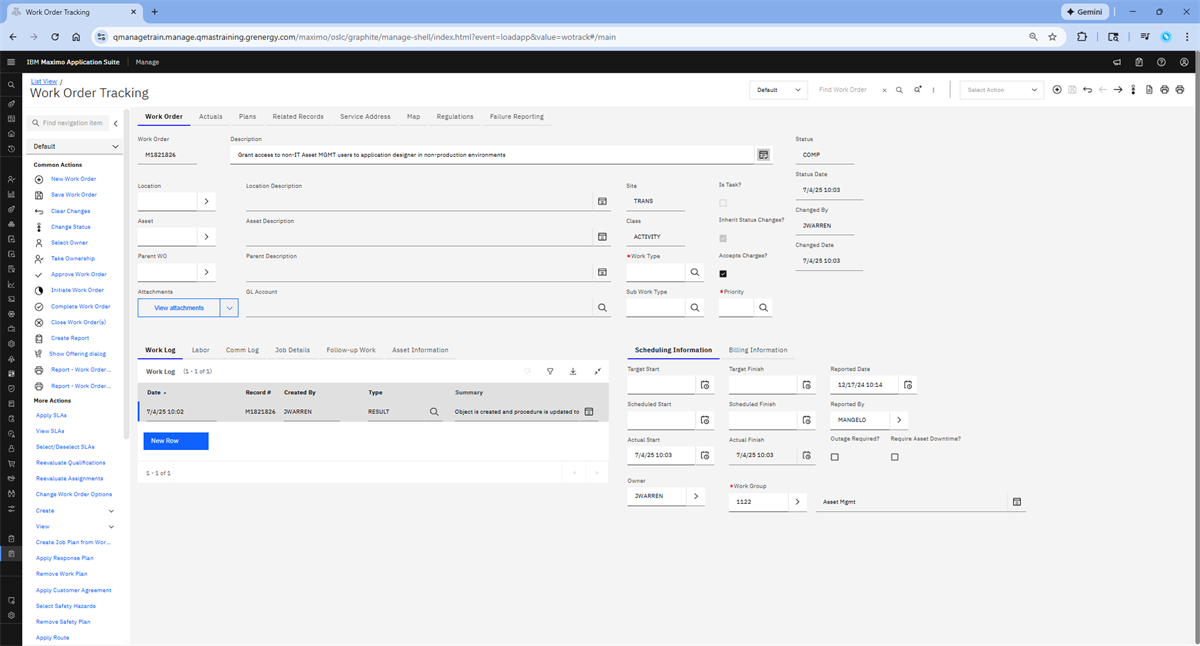Click the Change Status toolbar icon
The image size is (1200, 646).
(1133, 90)
